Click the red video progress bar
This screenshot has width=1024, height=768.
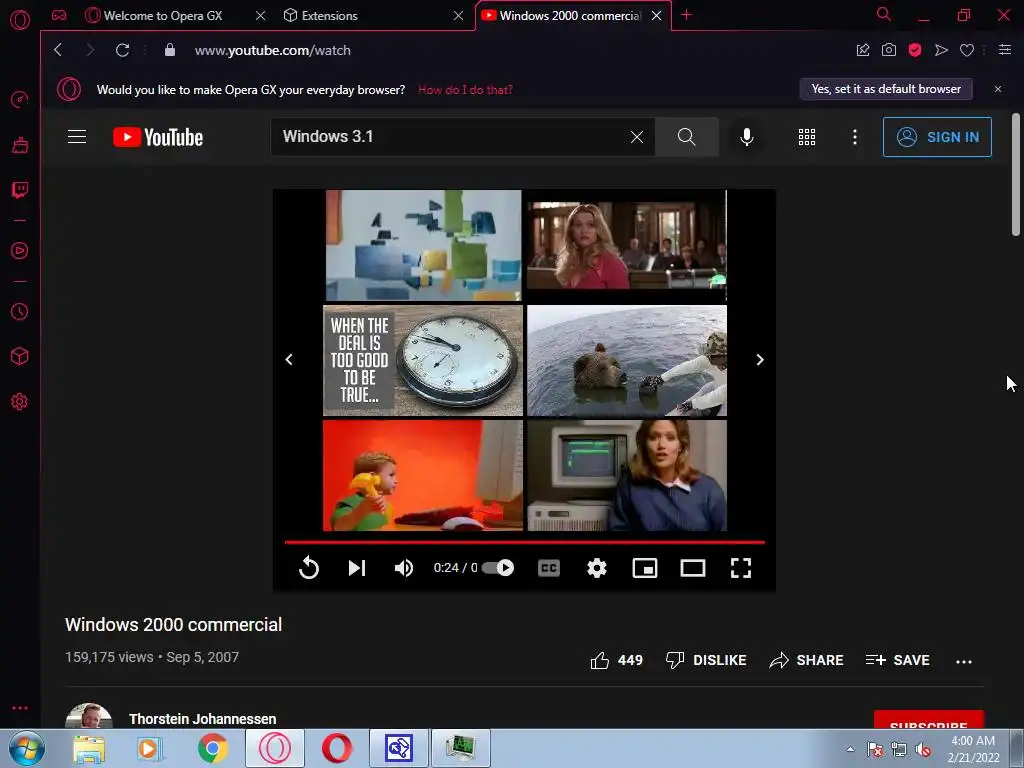coord(524,542)
